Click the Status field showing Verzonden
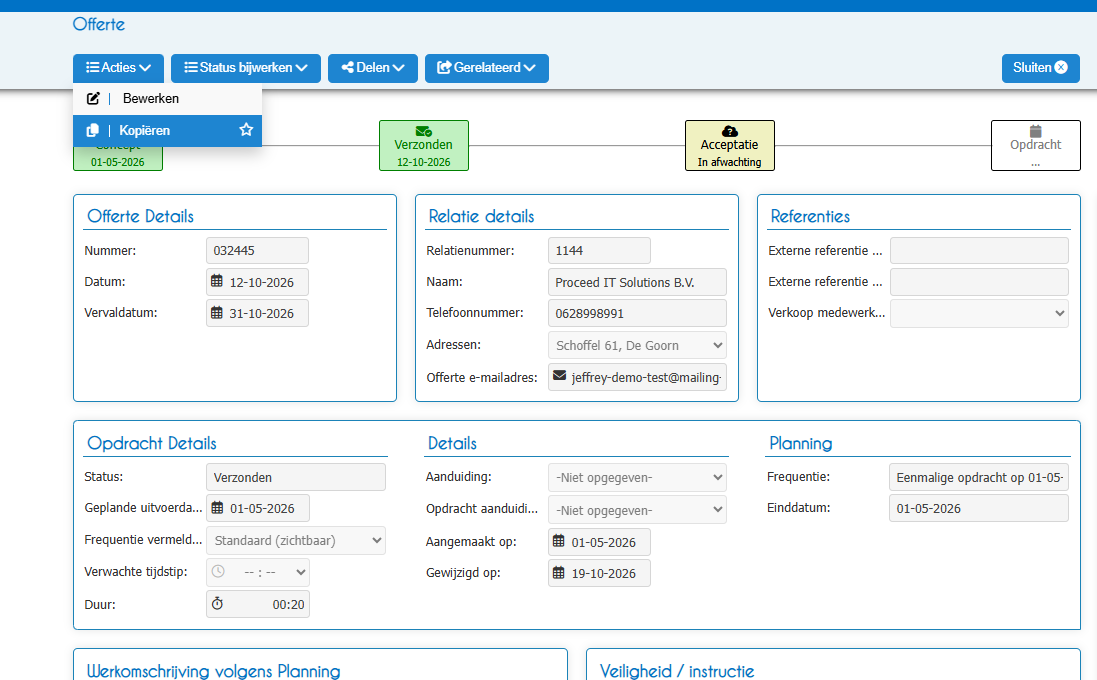This screenshot has height=680, width=1097. (x=296, y=477)
